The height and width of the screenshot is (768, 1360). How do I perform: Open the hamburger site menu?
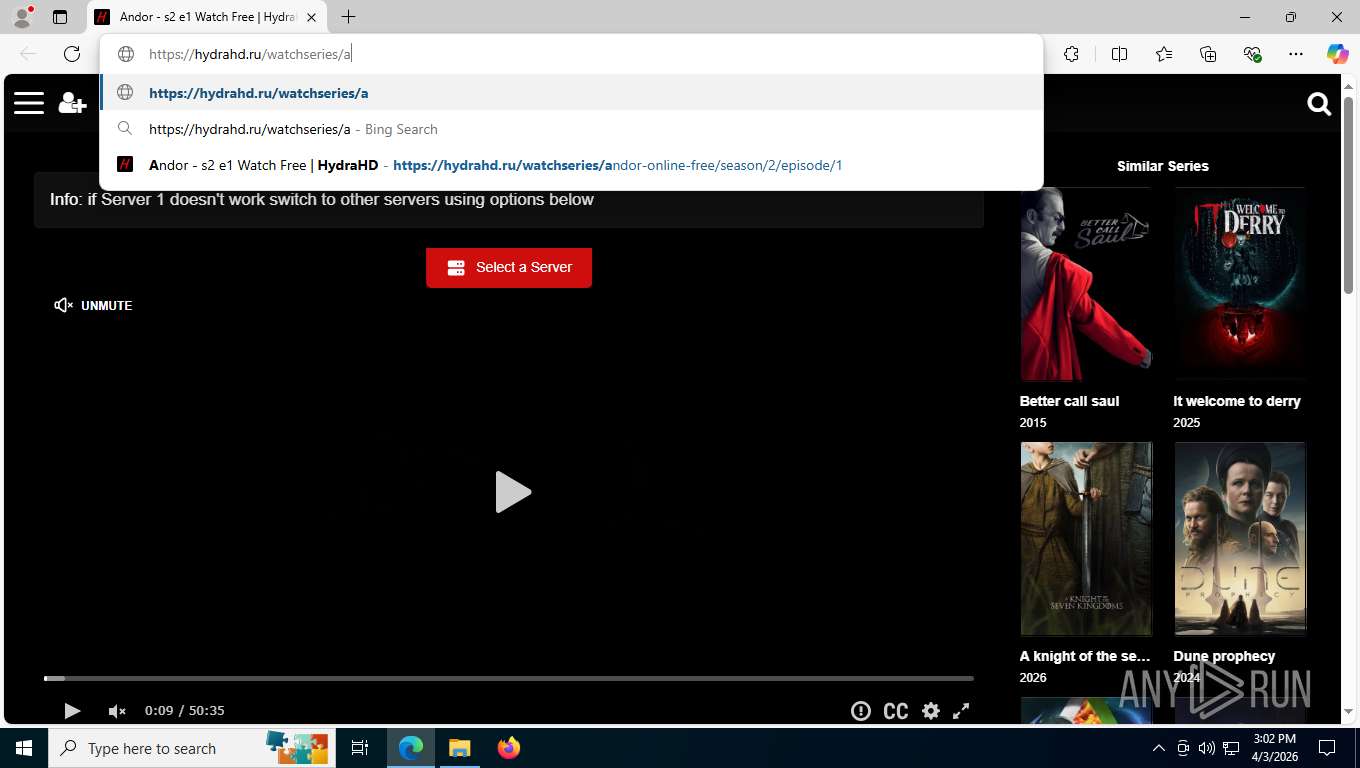[29, 103]
